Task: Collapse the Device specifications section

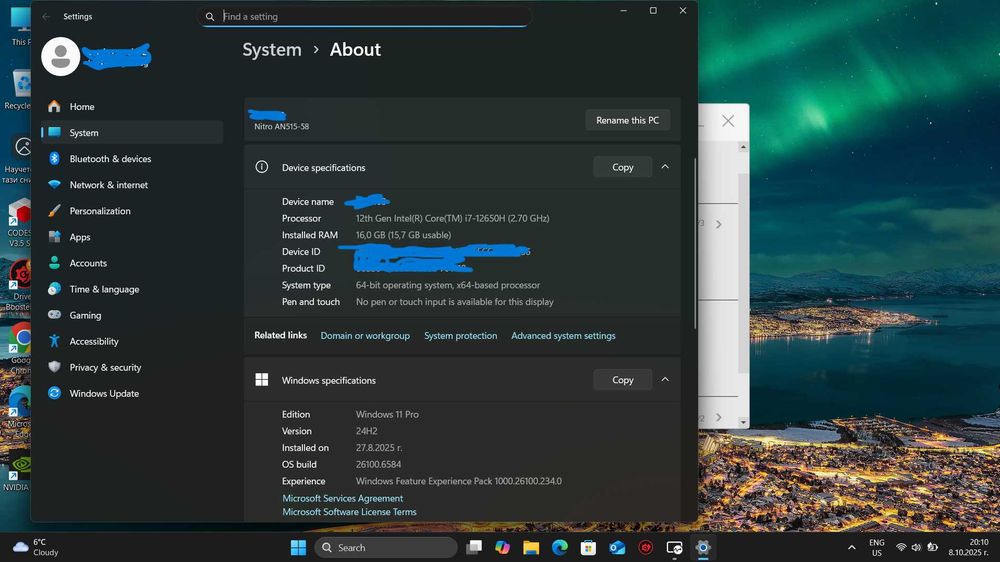Action: [665, 166]
